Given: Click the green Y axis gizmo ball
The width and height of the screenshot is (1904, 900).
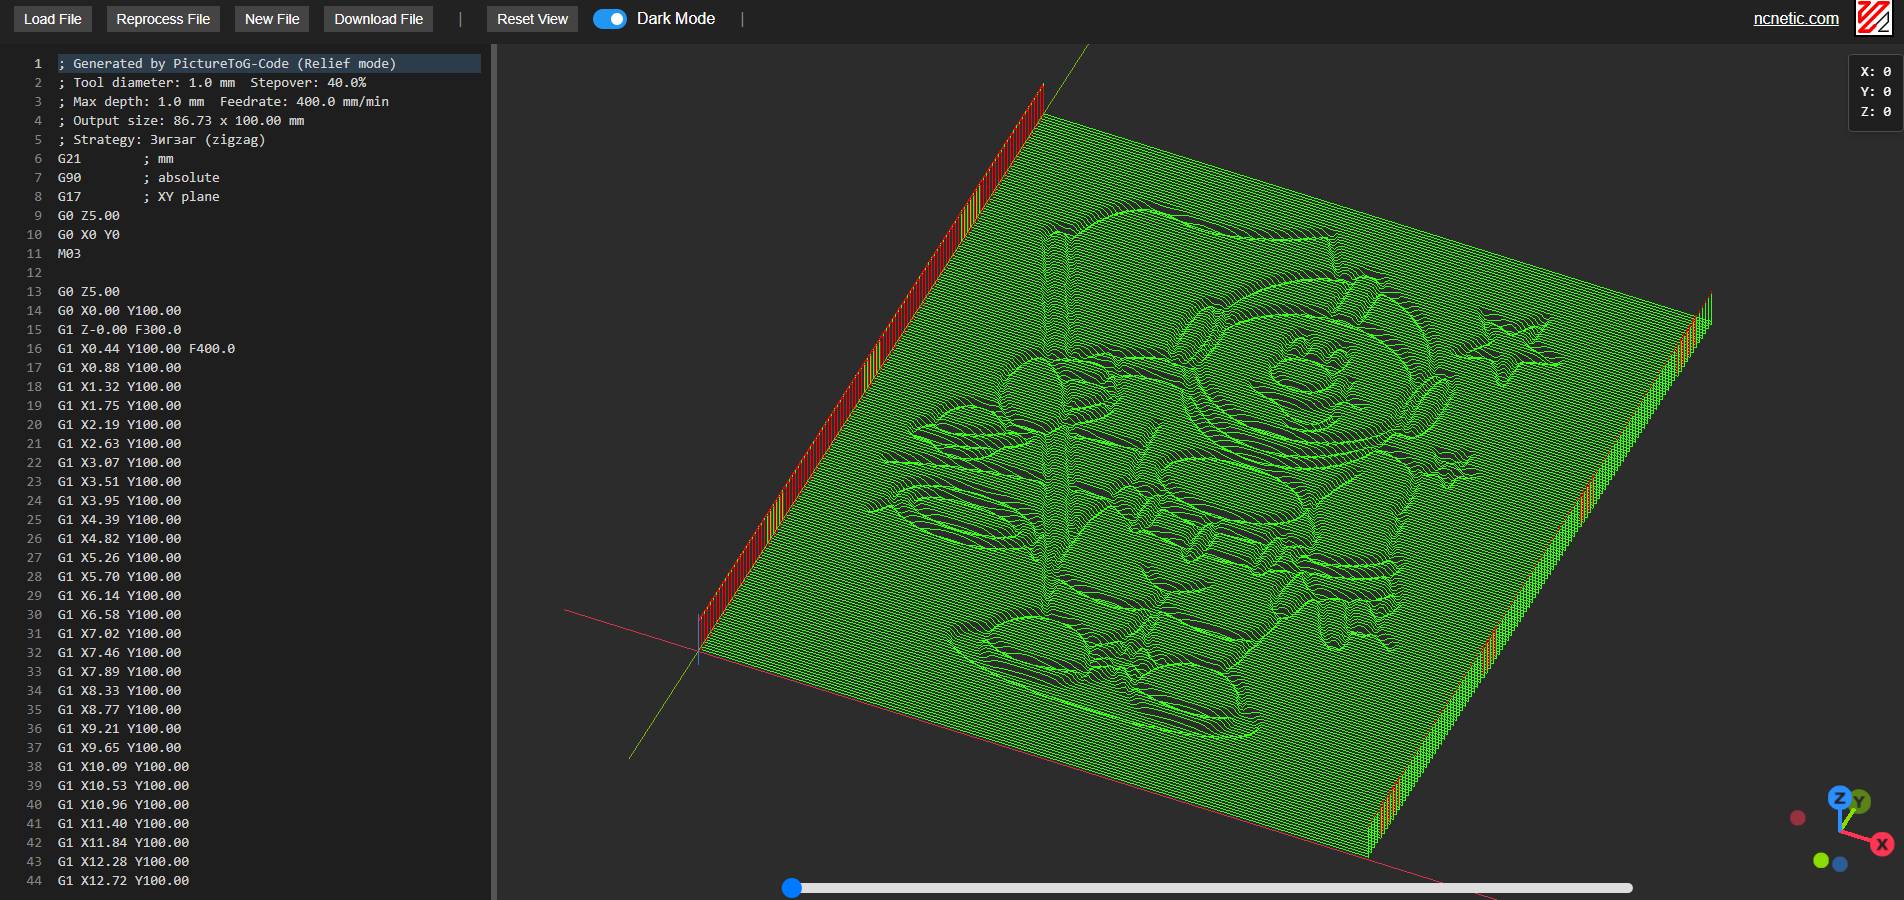Looking at the screenshot, I should [1860, 801].
